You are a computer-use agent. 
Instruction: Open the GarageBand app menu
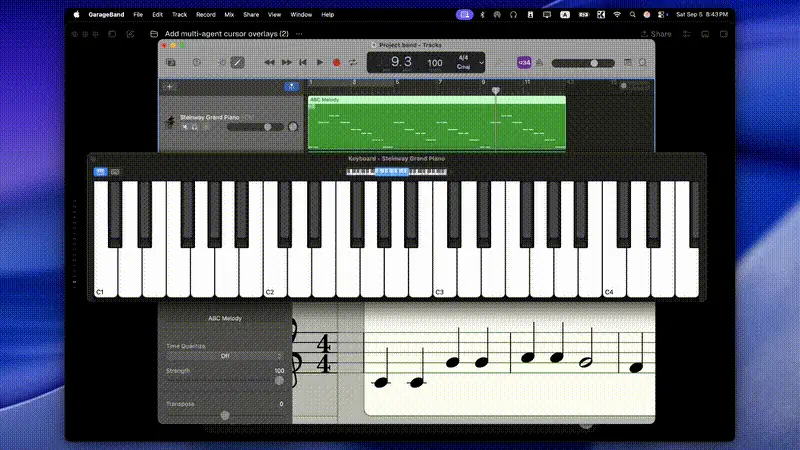(x=106, y=15)
